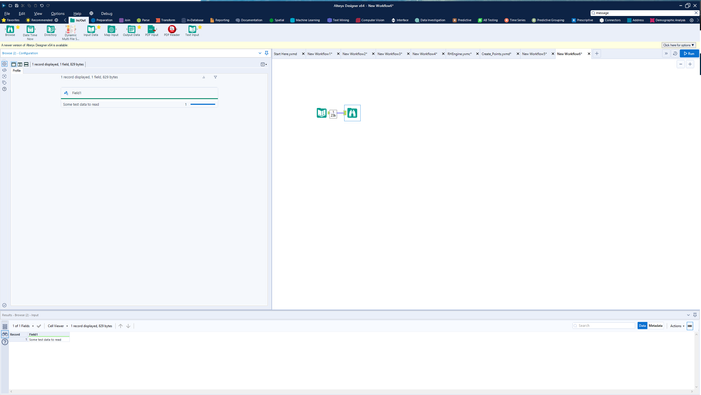Image resolution: width=701 pixels, height=395 pixels.
Task: Run the workflow
Action: (689, 54)
